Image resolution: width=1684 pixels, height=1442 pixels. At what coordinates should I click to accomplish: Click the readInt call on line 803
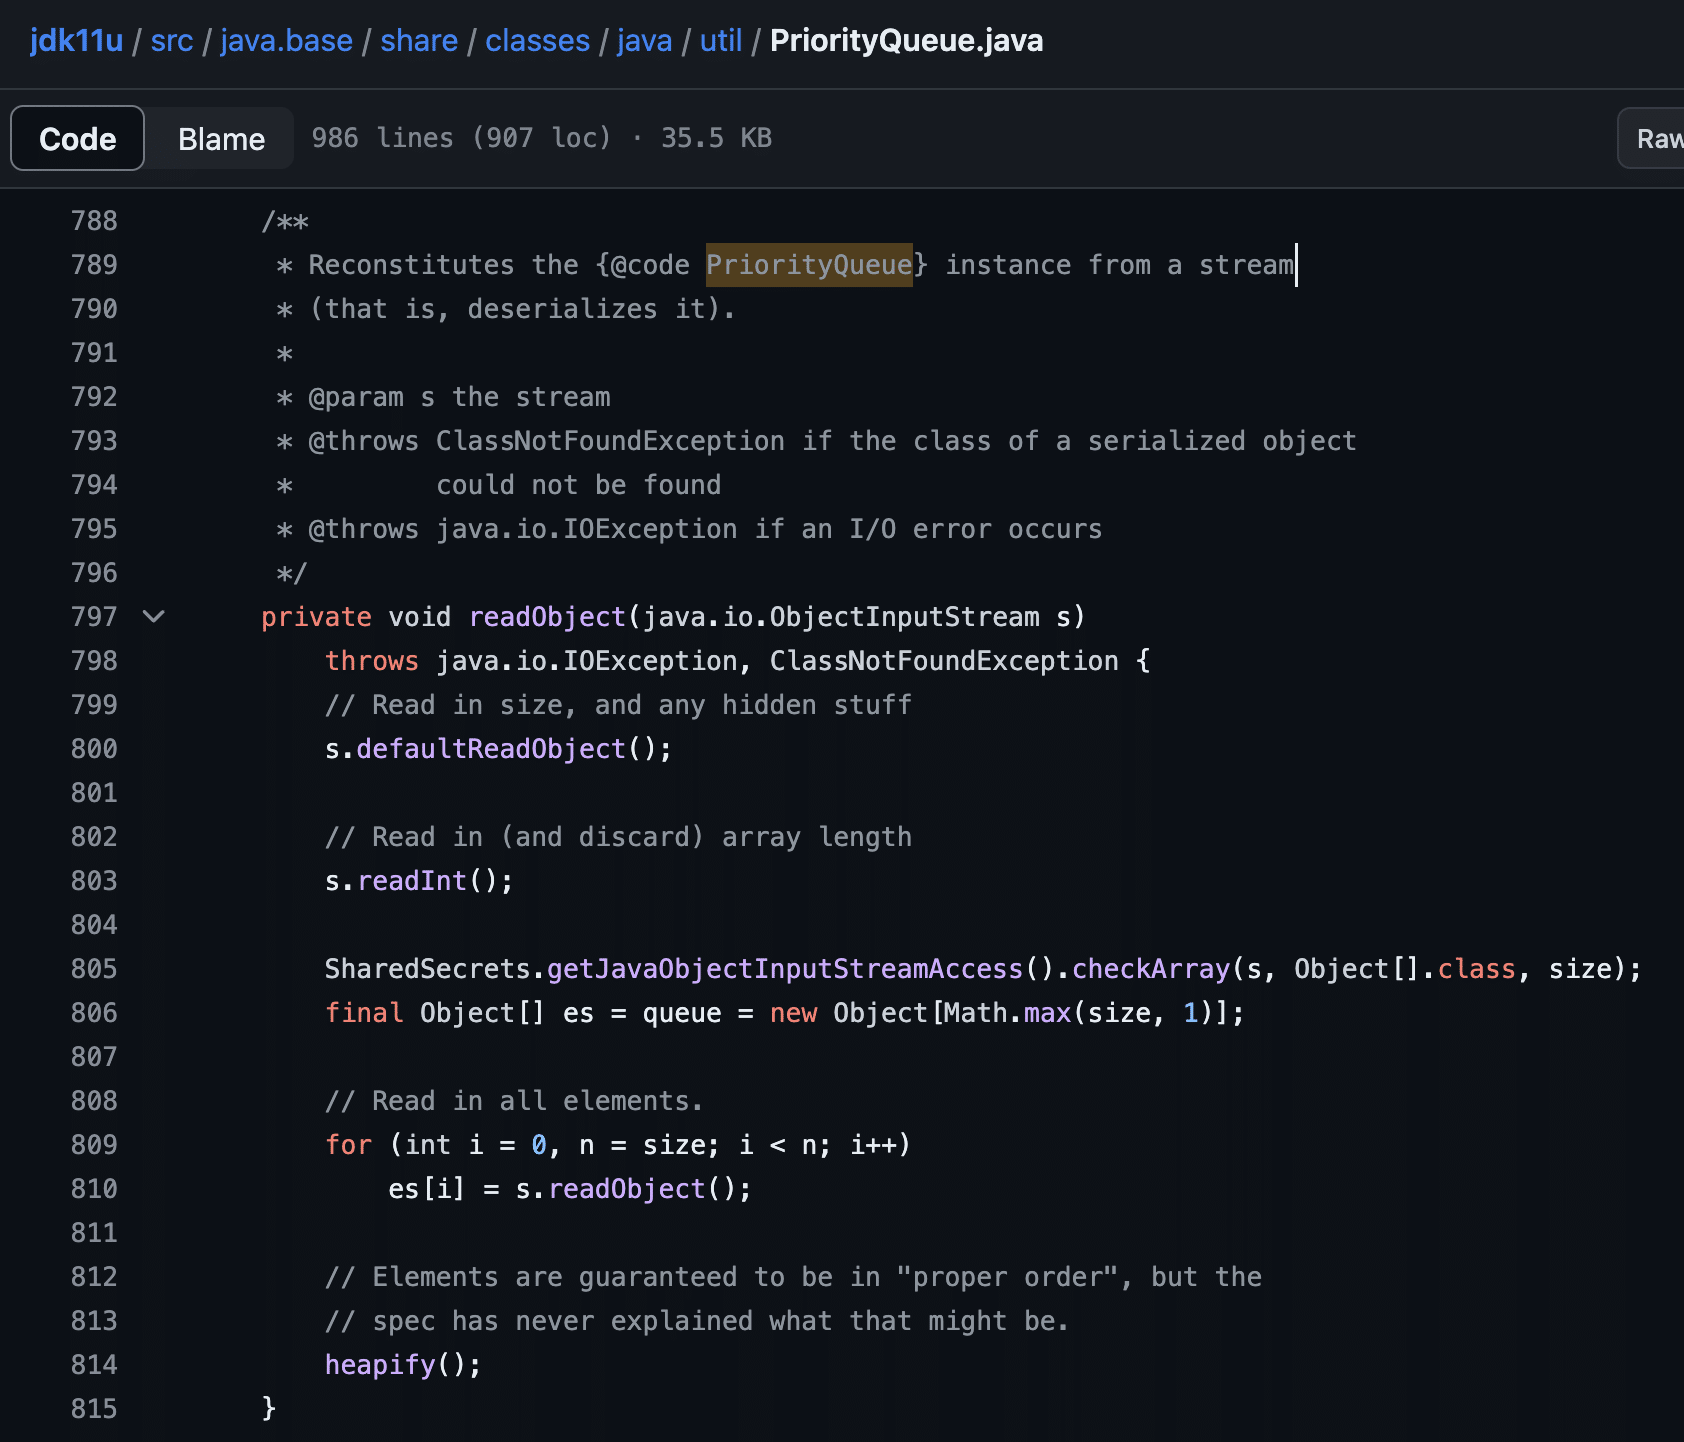point(412,880)
